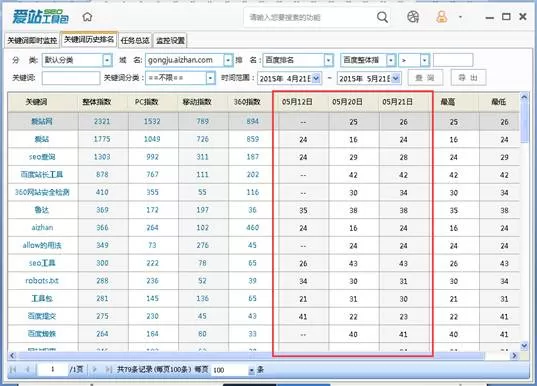Click the 关键词 filter input field

(71, 78)
